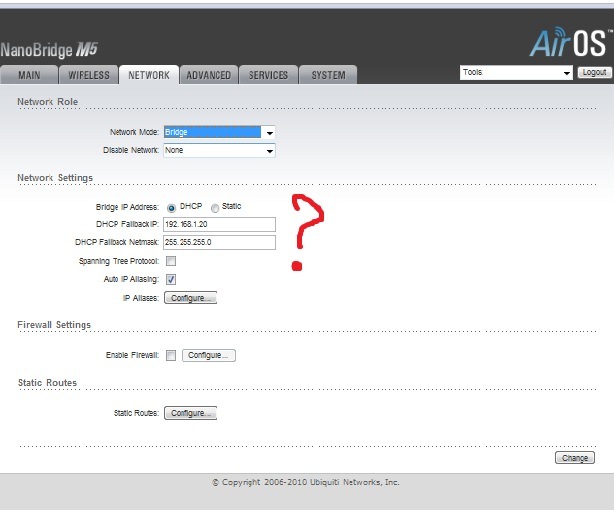Screen dimensions: 614x510
Task: Enable Spanning Tree Protocol checkbox
Action: [171, 261]
